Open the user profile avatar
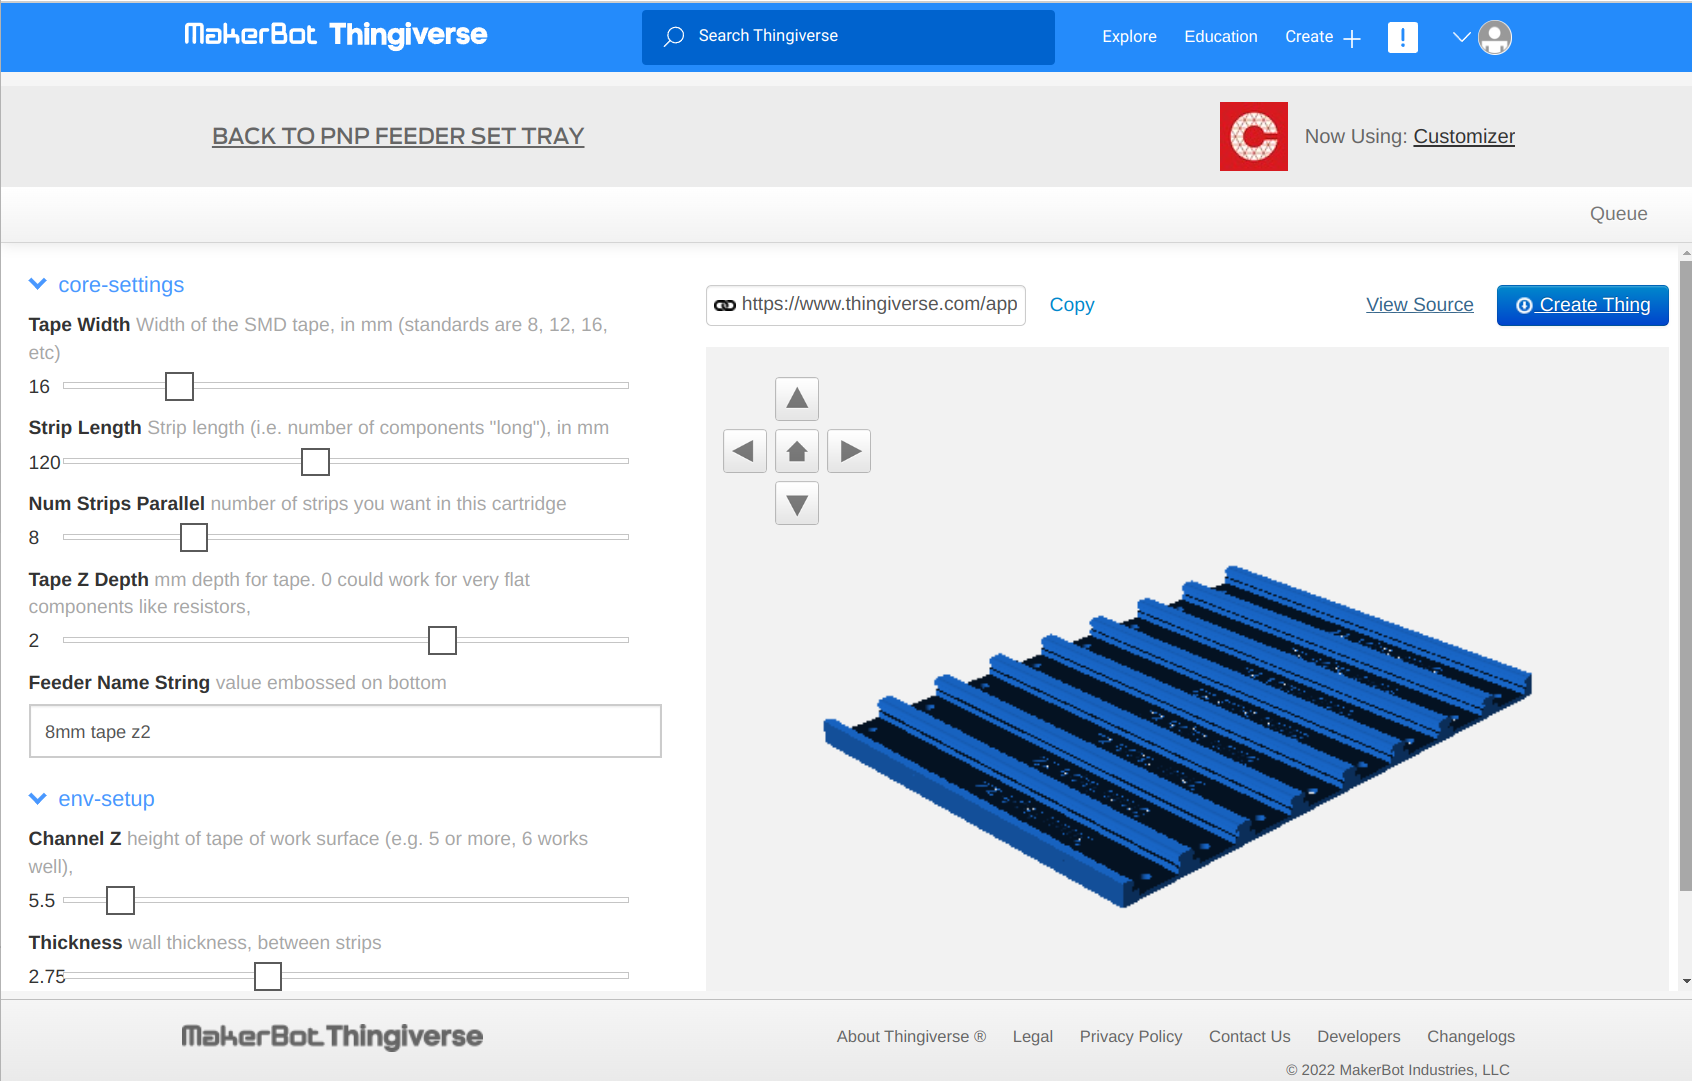 [1495, 38]
